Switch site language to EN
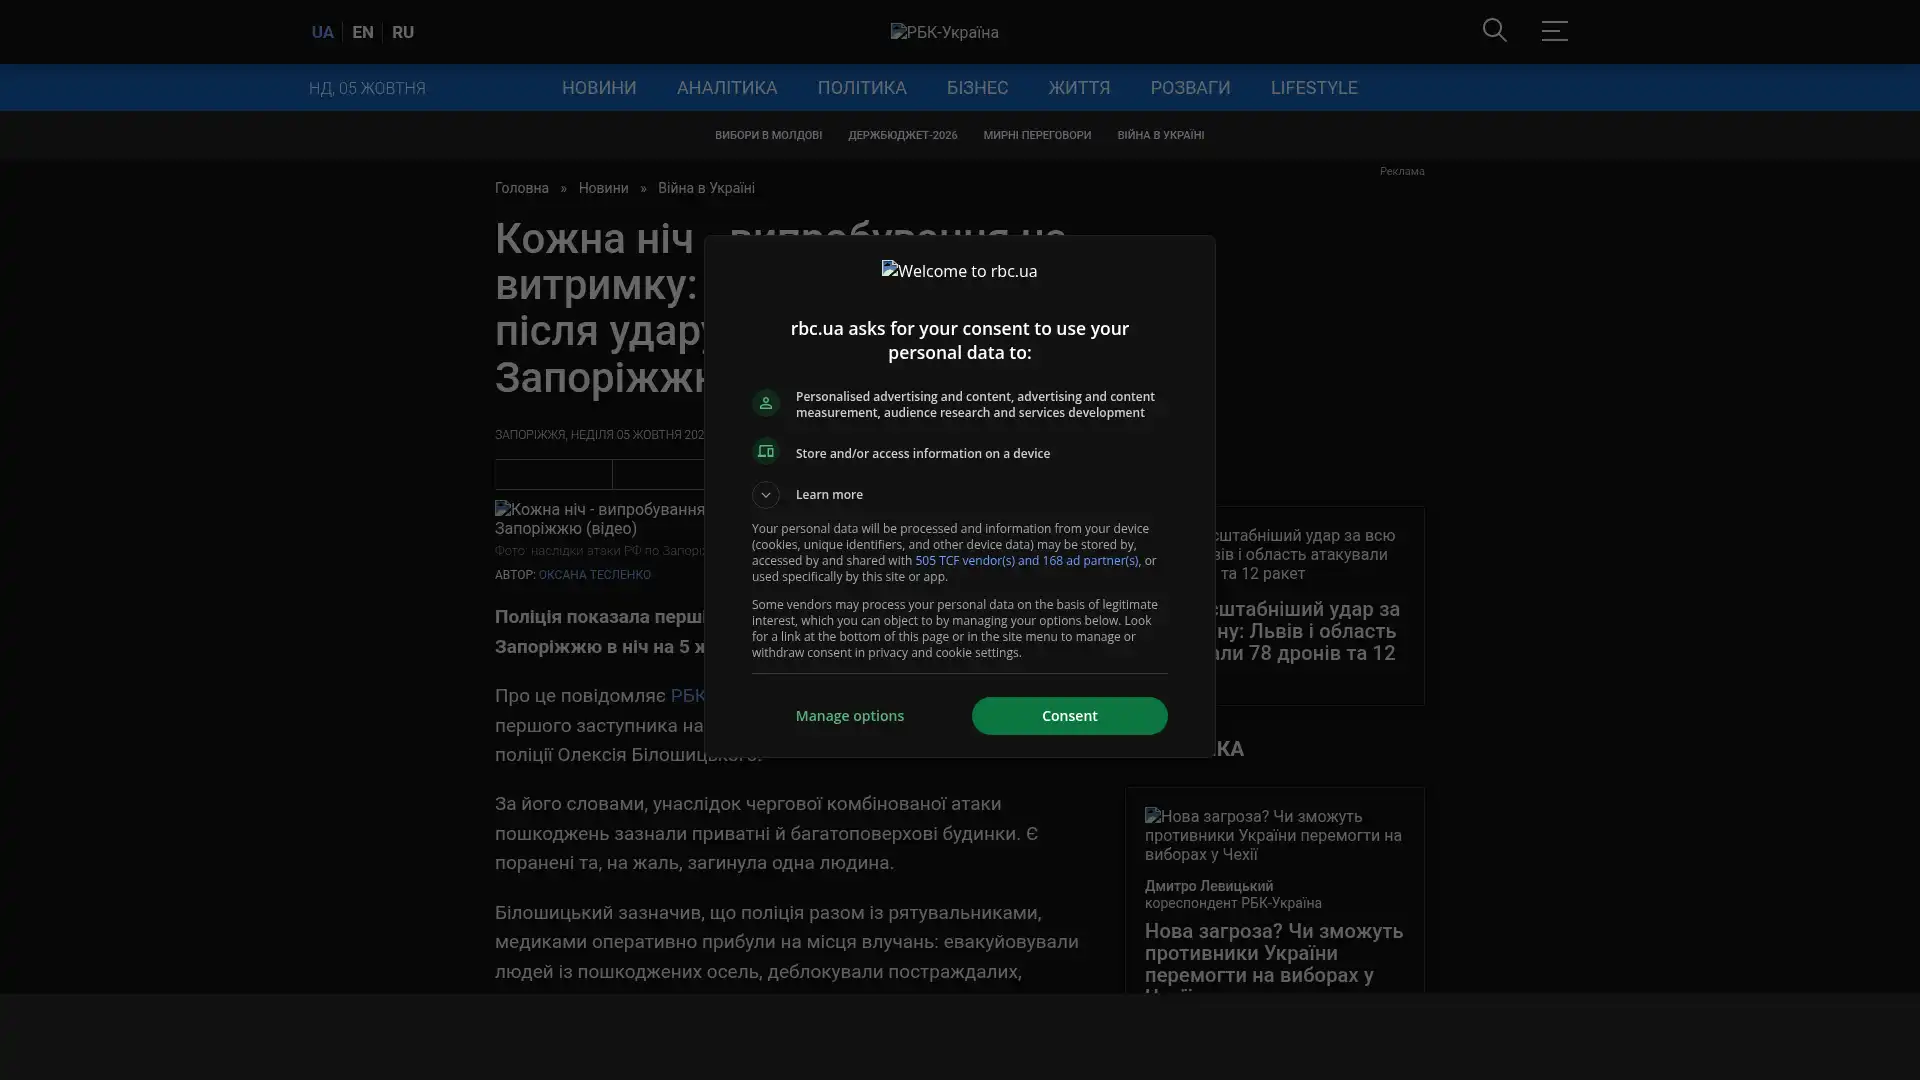Image resolution: width=1920 pixels, height=1080 pixels. pyautogui.click(x=362, y=32)
